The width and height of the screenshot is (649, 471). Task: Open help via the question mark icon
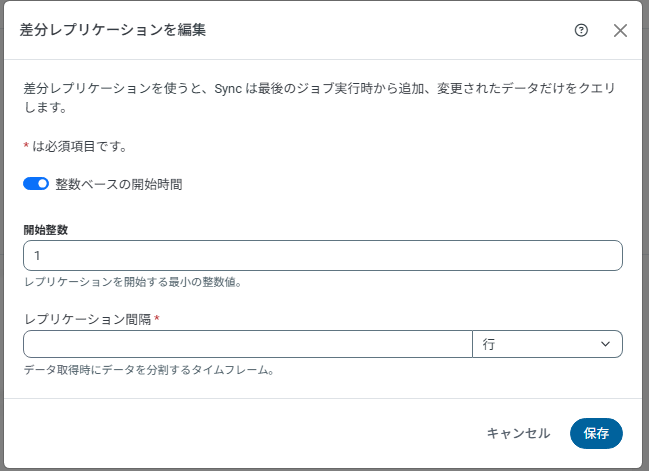[581, 30]
